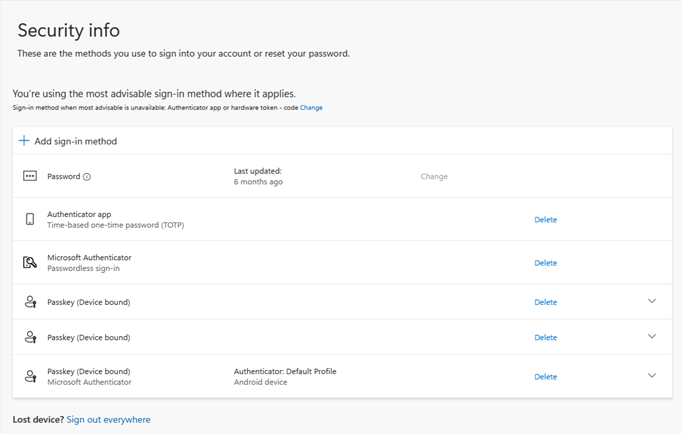Click 'These are the methods you use' description

(184, 53)
